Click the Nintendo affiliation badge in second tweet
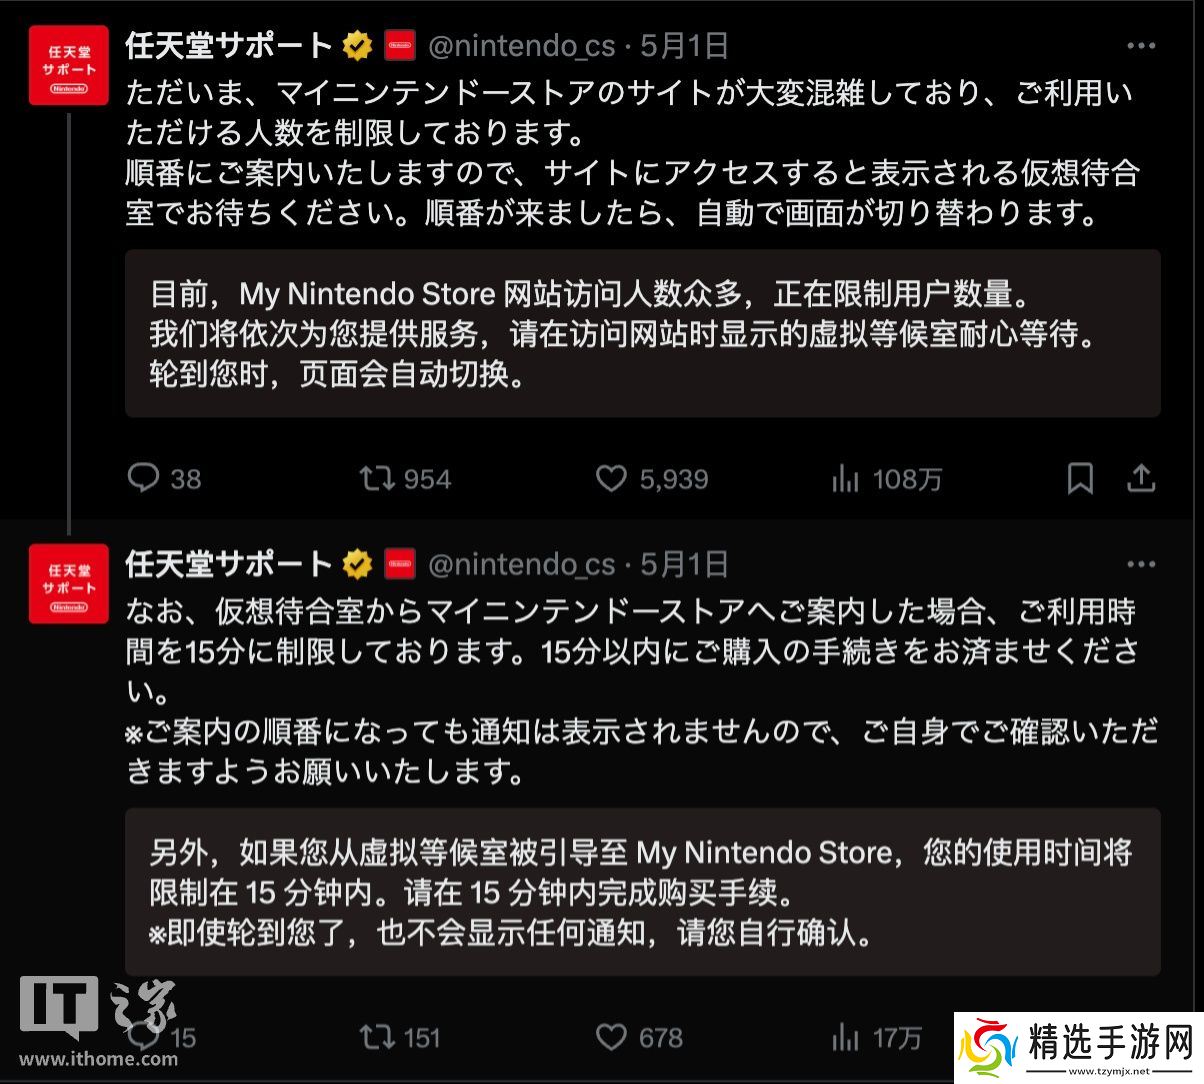The image size is (1204, 1084). click(x=400, y=565)
